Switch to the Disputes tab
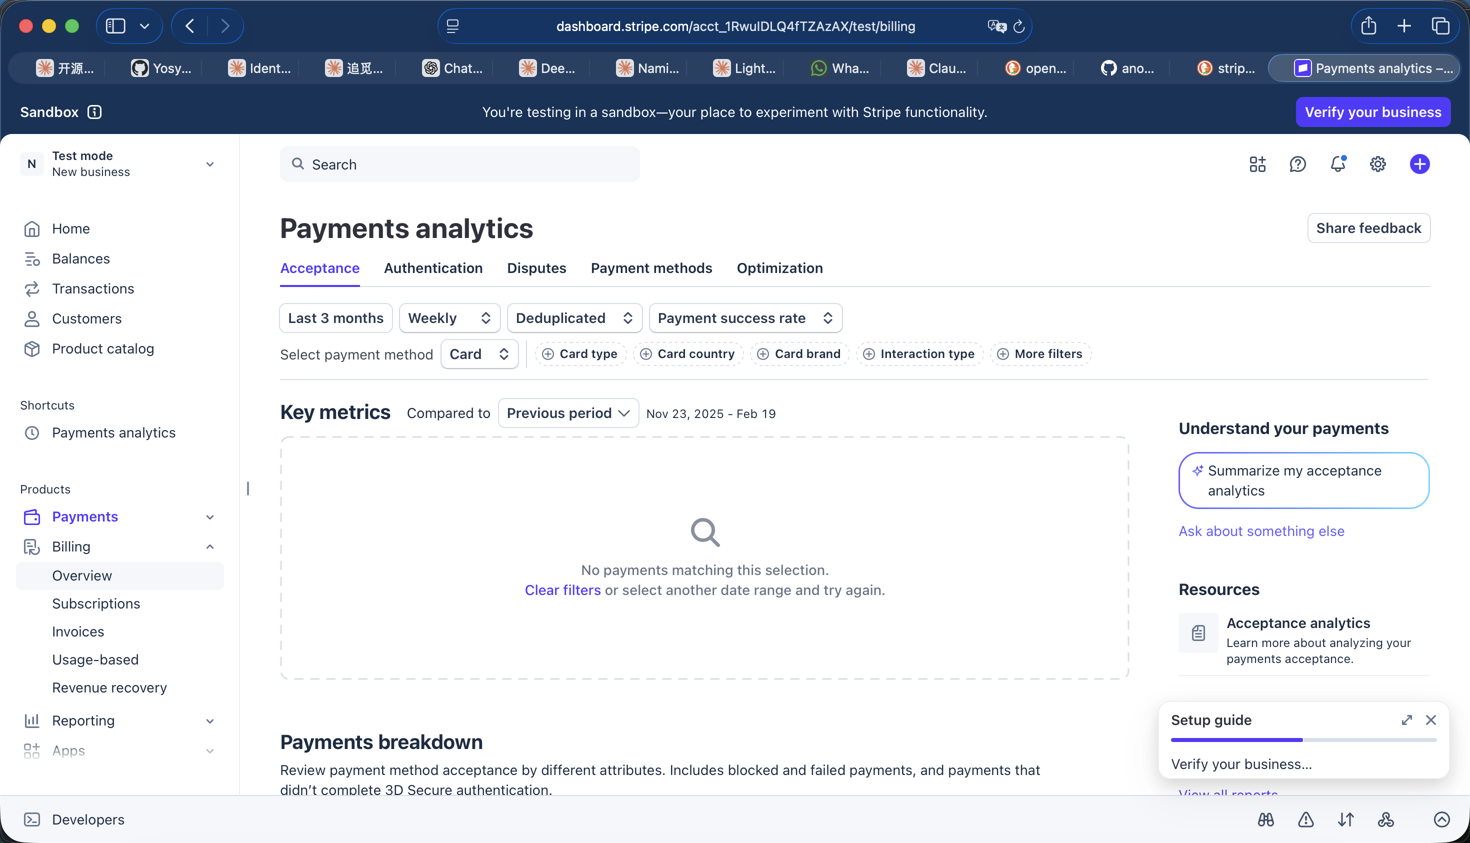The width and height of the screenshot is (1470, 843). tap(536, 268)
